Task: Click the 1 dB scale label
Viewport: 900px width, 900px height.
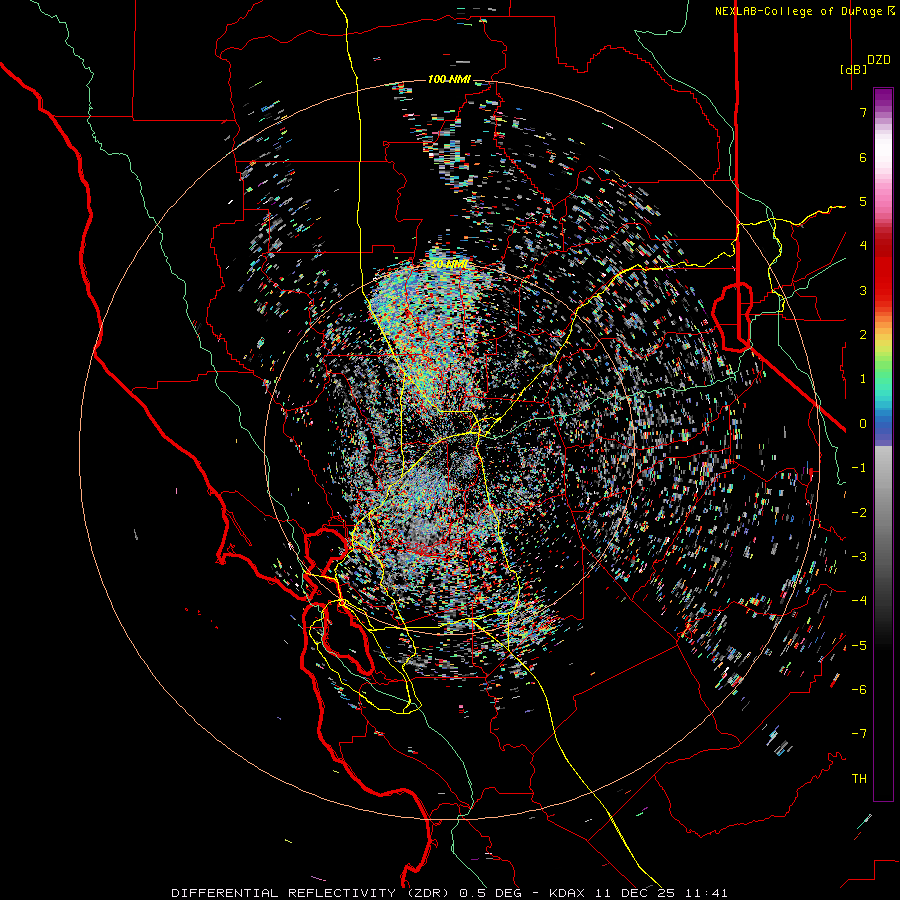Action: tap(863, 379)
